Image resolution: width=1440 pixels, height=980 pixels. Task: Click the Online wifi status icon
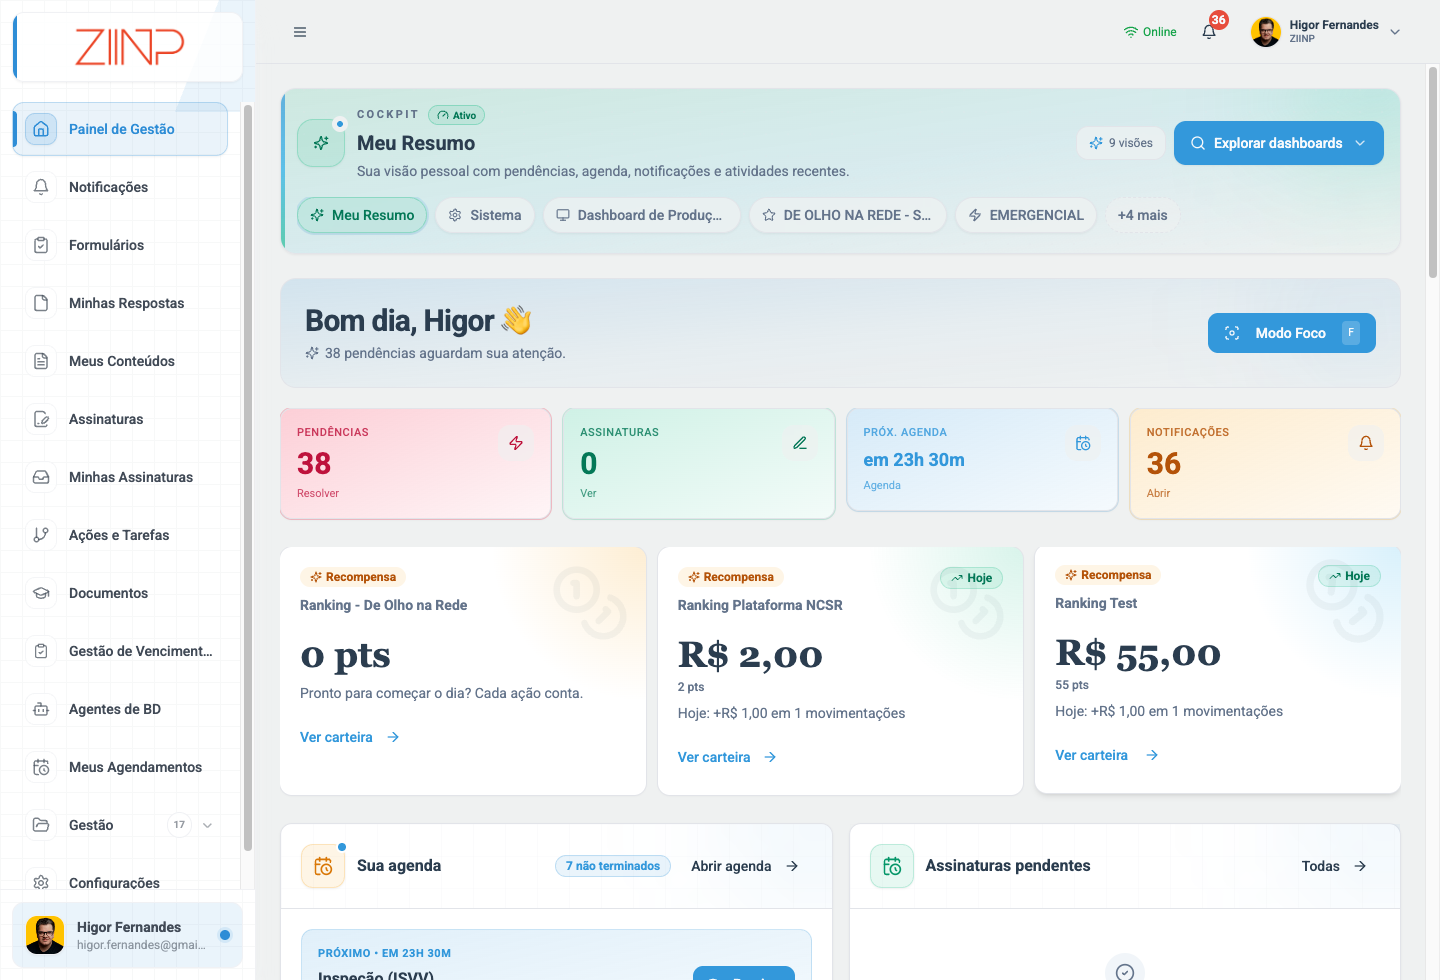coord(1131,32)
